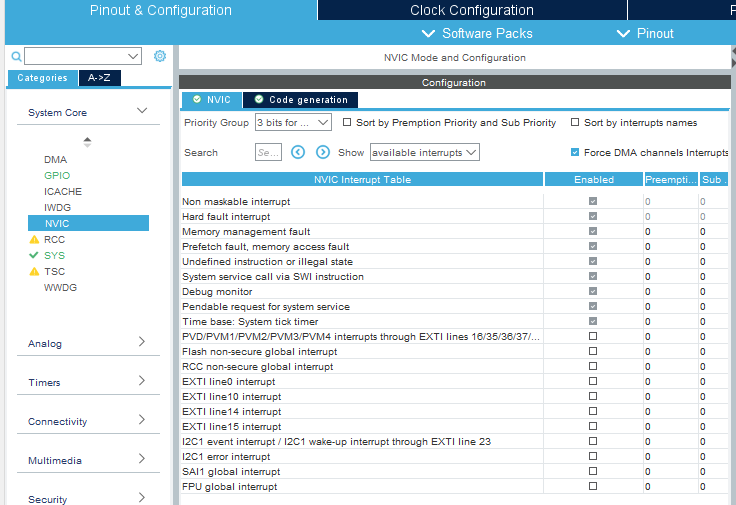This screenshot has width=736, height=505.
Task: Select IWDG in System Core list
Action: tap(57, 207)
